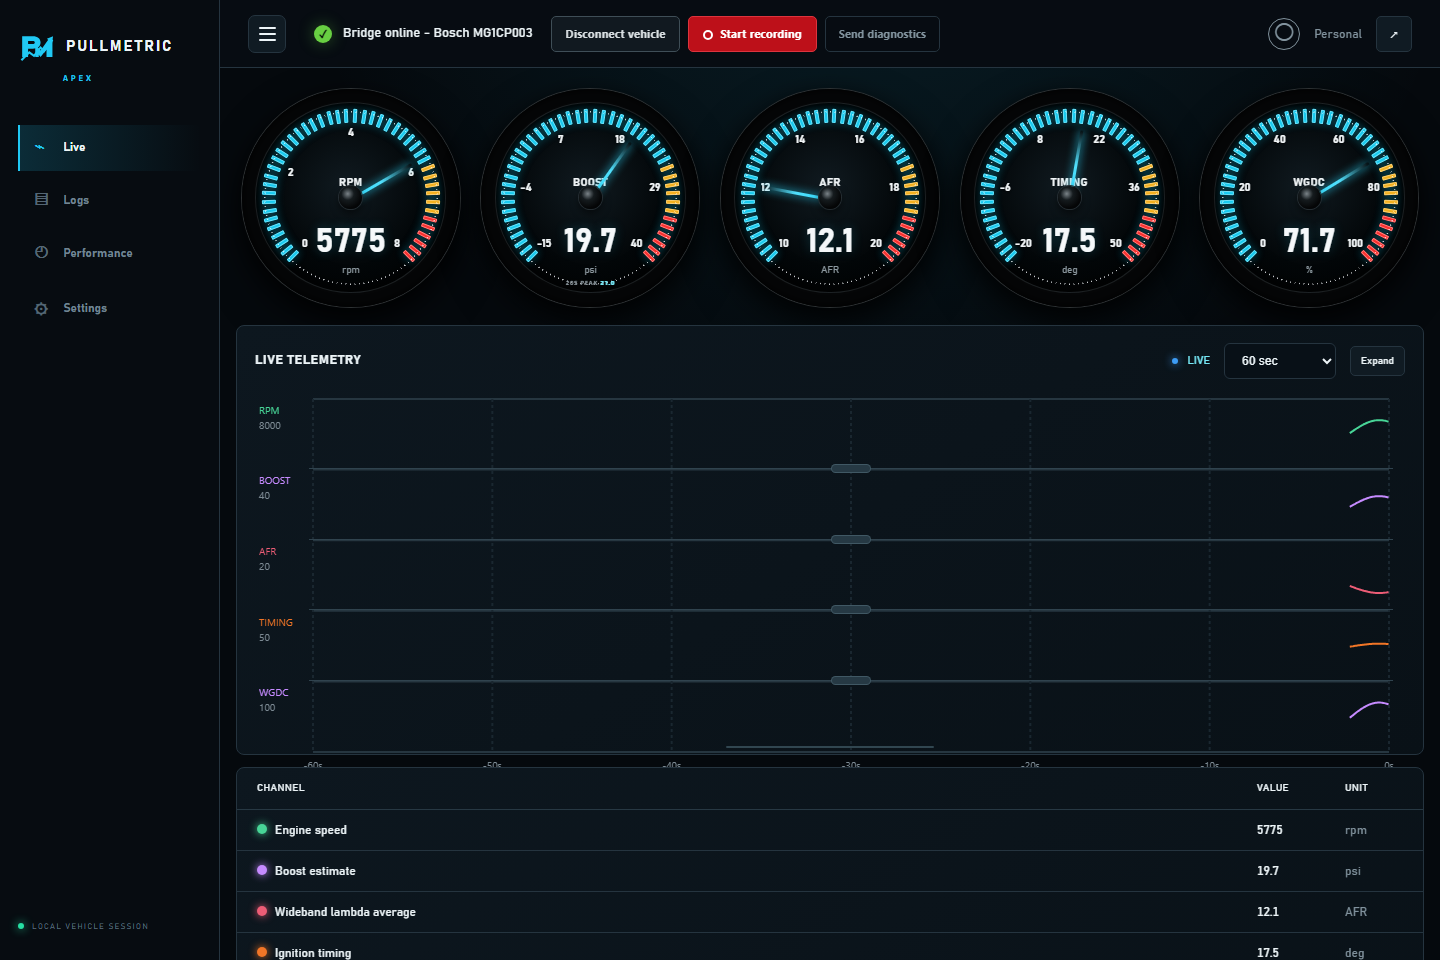The height and width of the screenshot is (960, 1440).
Task: Click the AFR chart label
Action: coord(268,552)
